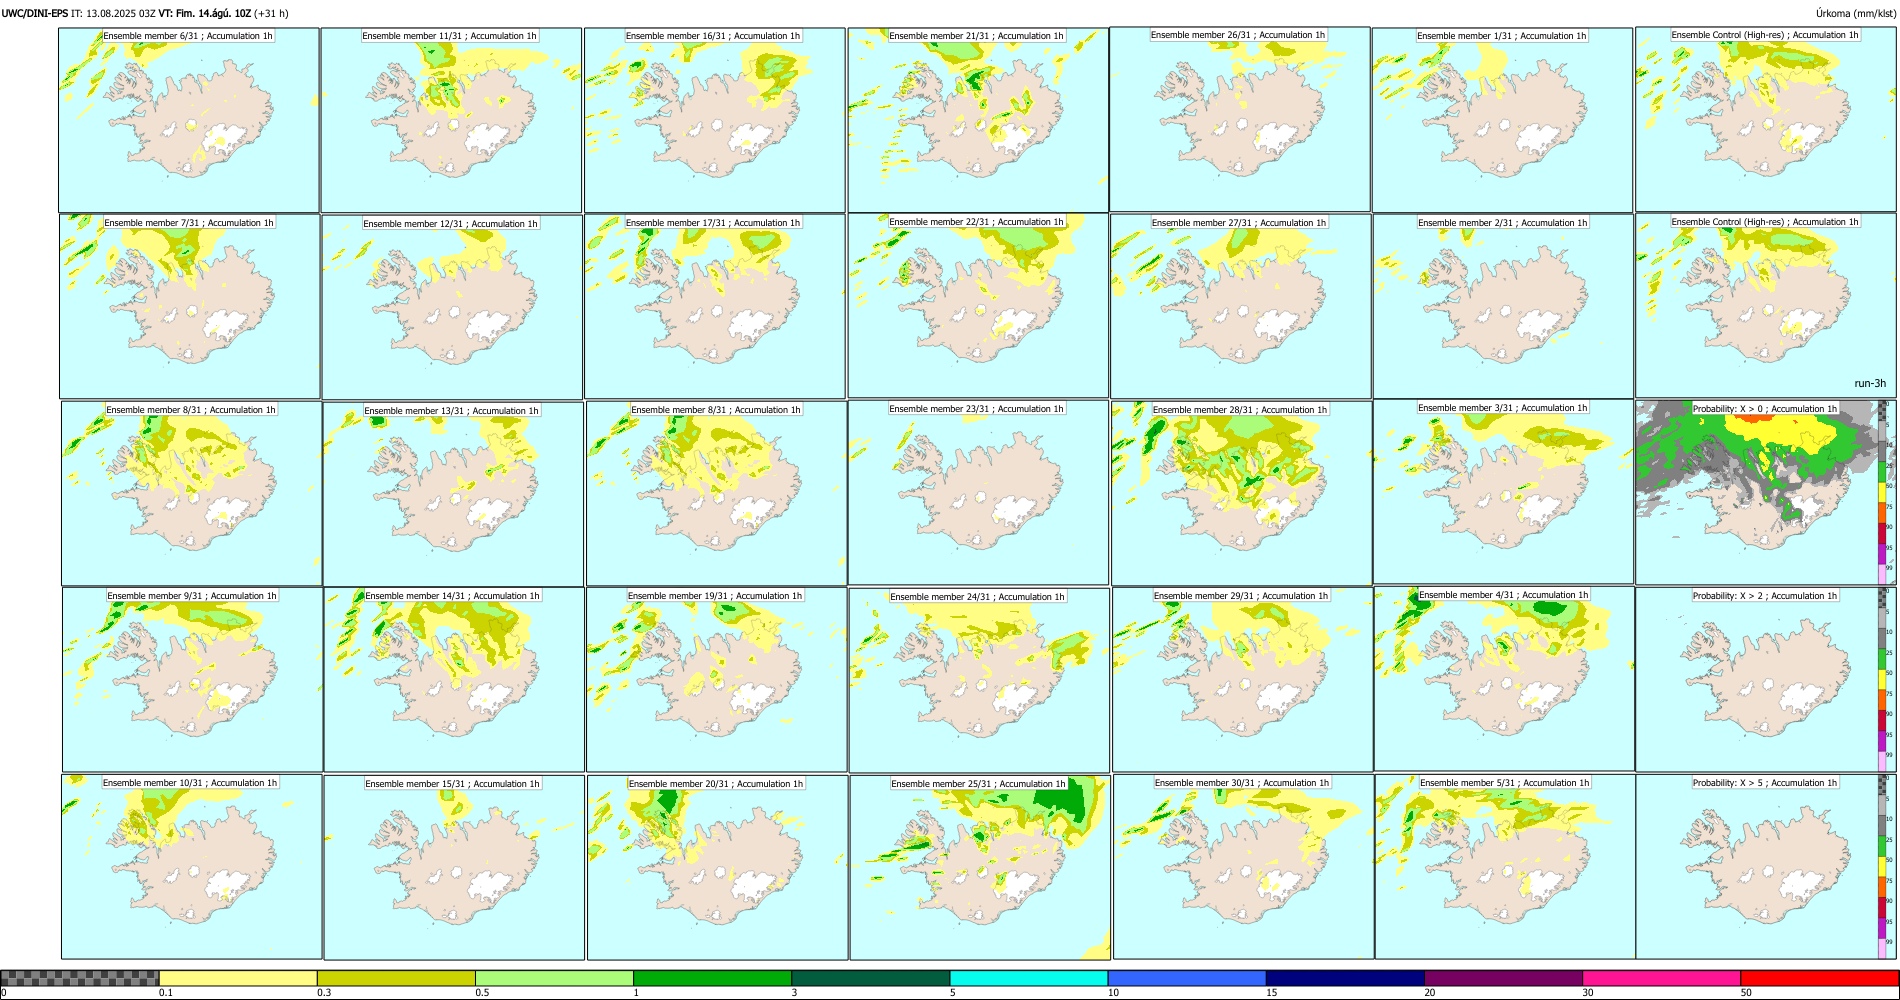Viewport: 1900px width, 1000px height.
Task: Pick the Ensemble member 17/31 map
Action: [x=715, y=307]
